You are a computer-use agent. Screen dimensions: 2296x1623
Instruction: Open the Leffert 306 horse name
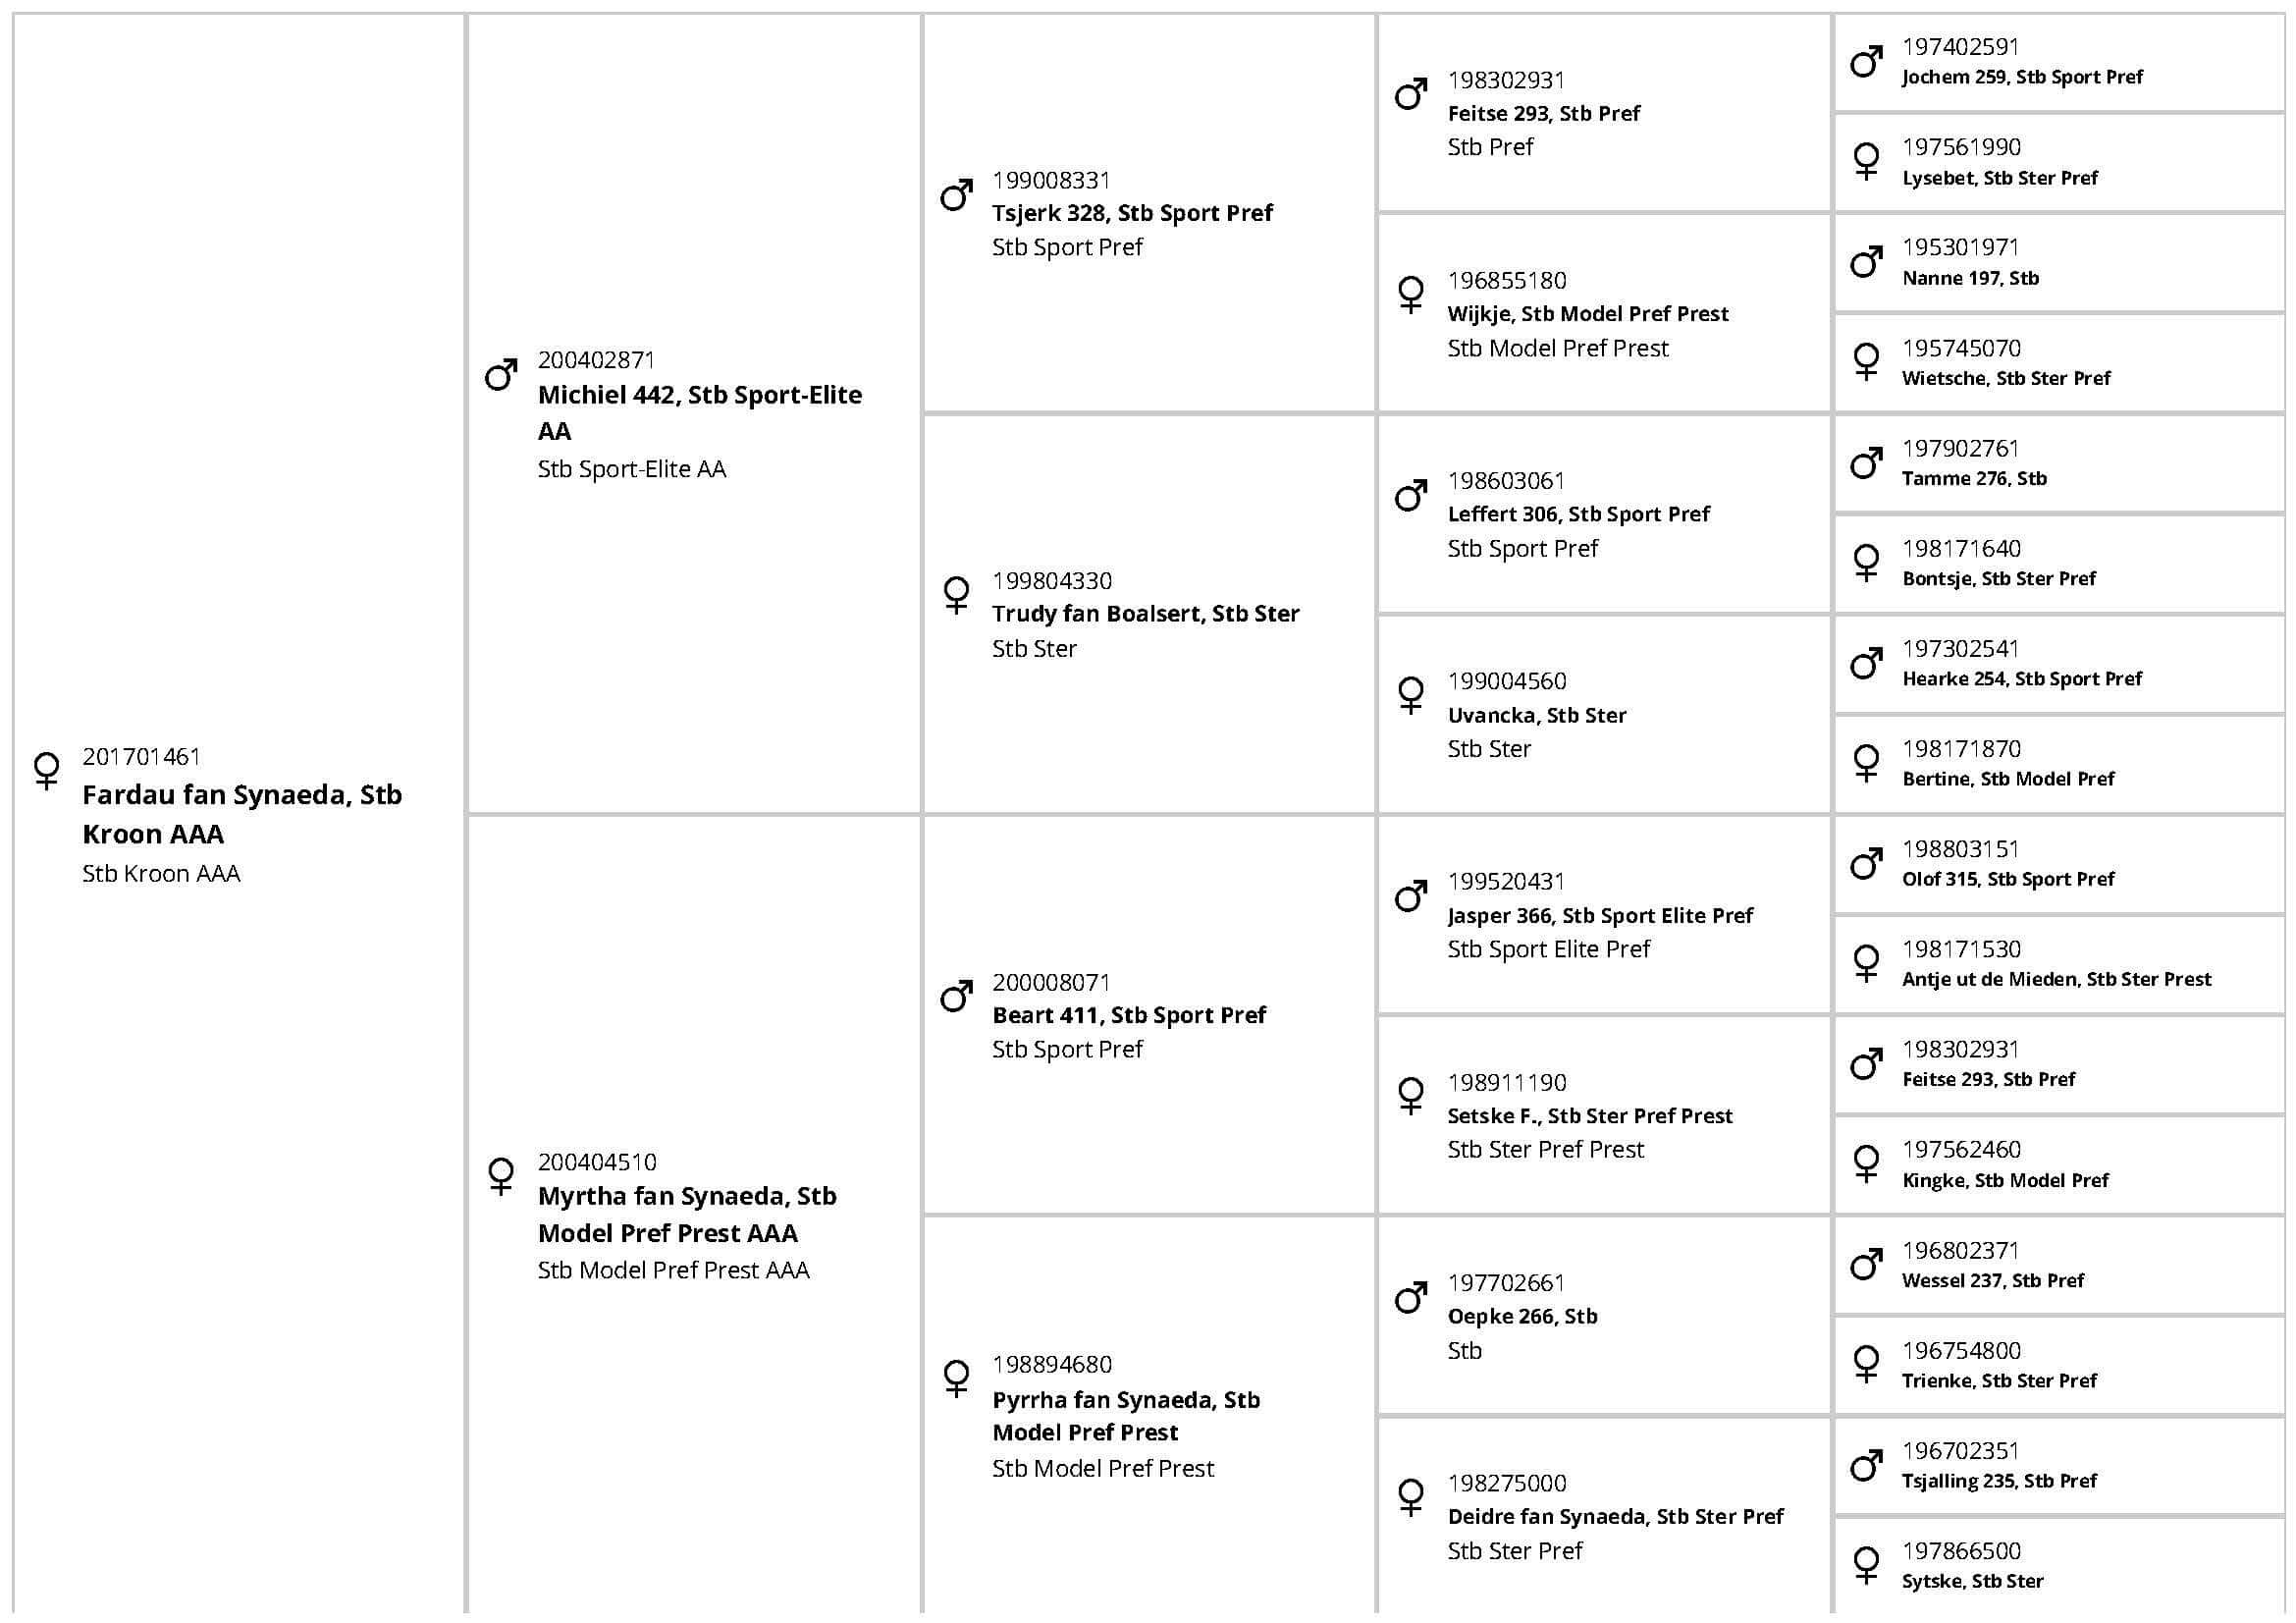click(1578, 514)
